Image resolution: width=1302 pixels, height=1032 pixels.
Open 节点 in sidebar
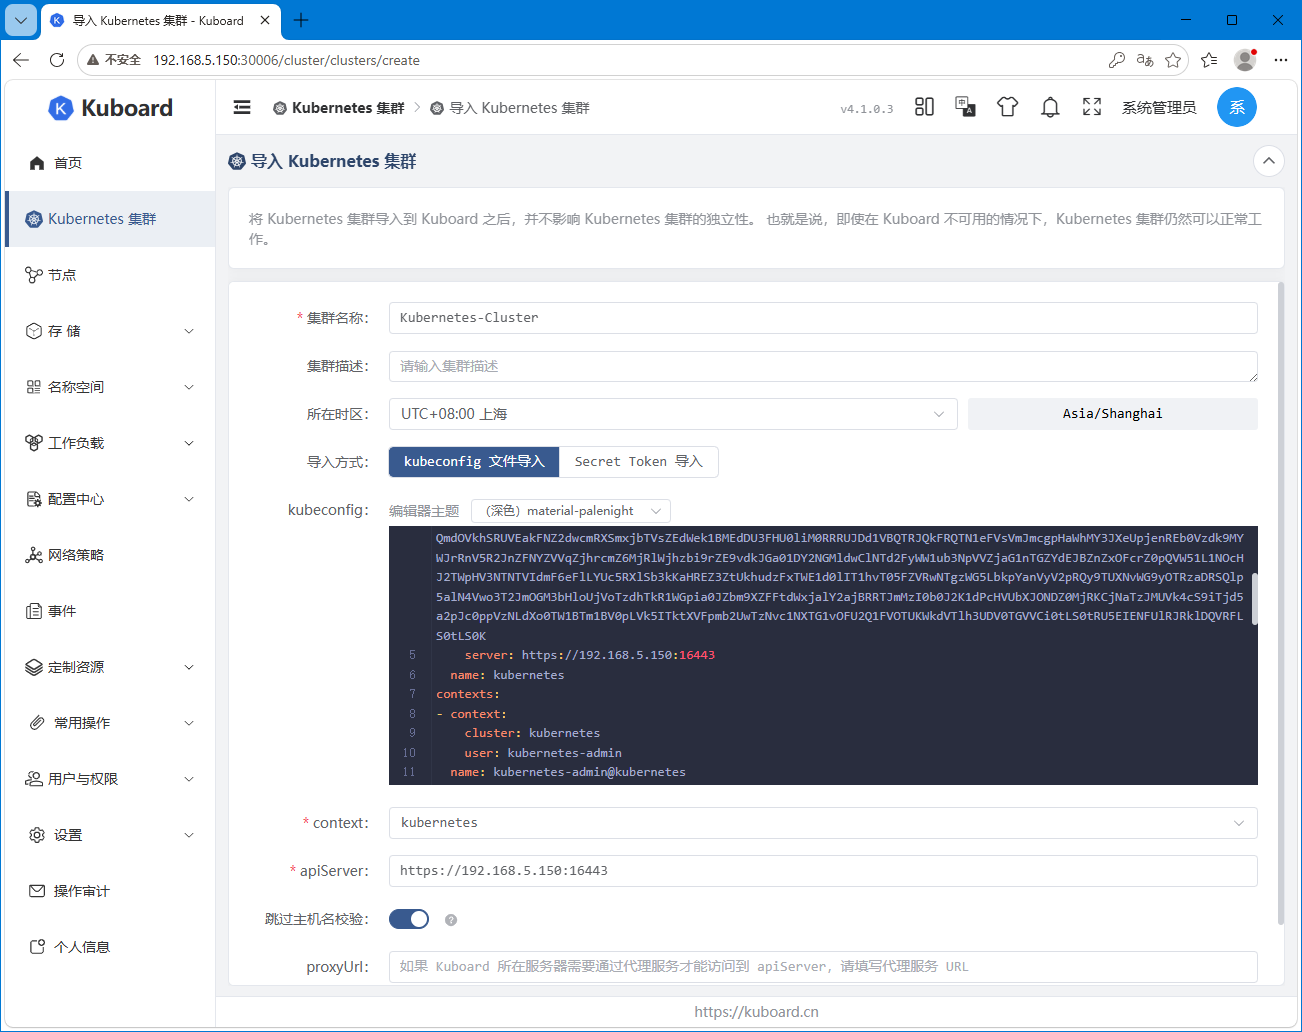coord(110,275)
